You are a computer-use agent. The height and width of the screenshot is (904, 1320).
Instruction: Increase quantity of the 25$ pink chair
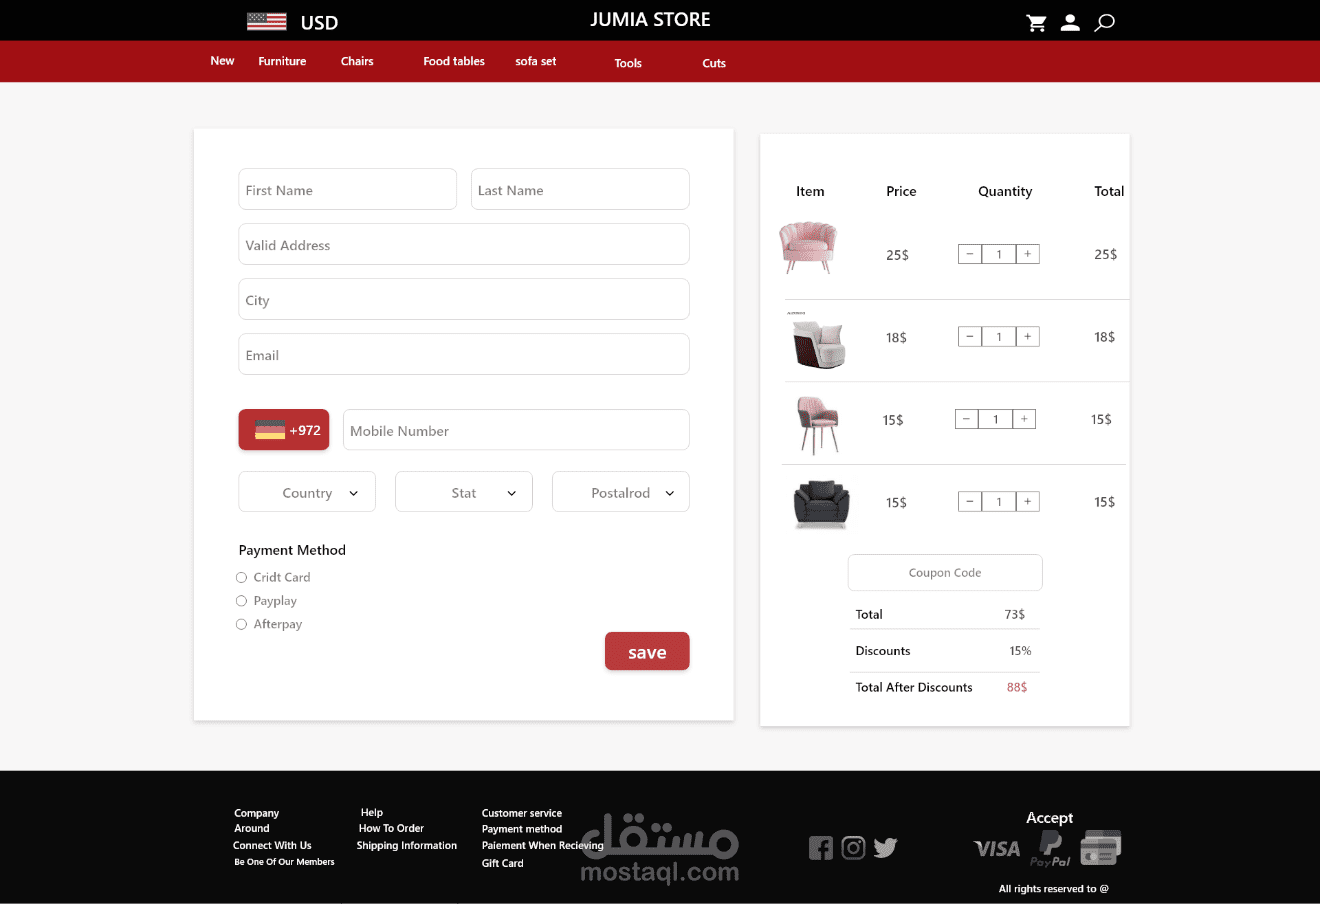(x=1027, y=254)
